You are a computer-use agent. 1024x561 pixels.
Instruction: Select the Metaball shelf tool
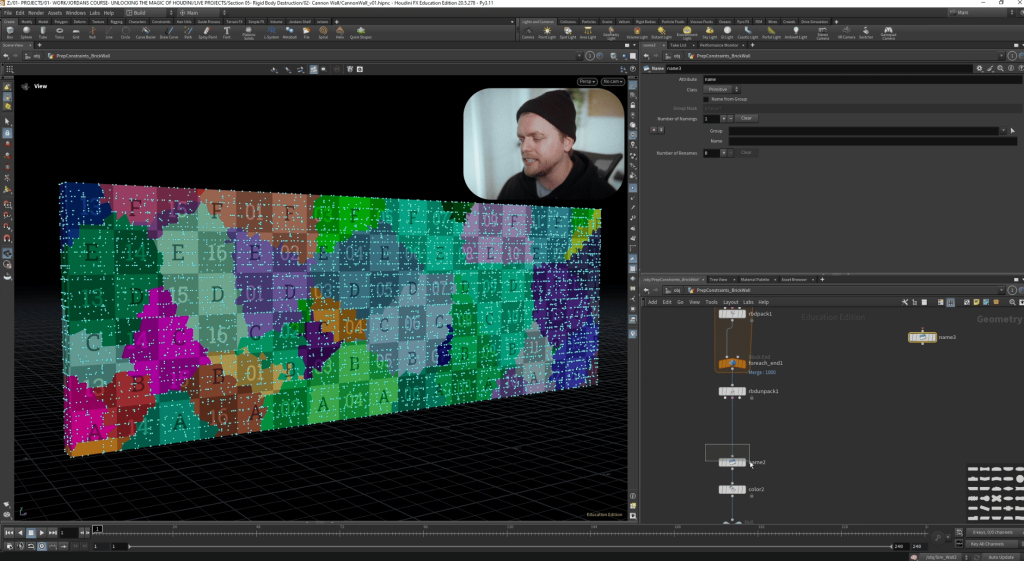click(289, 32)
